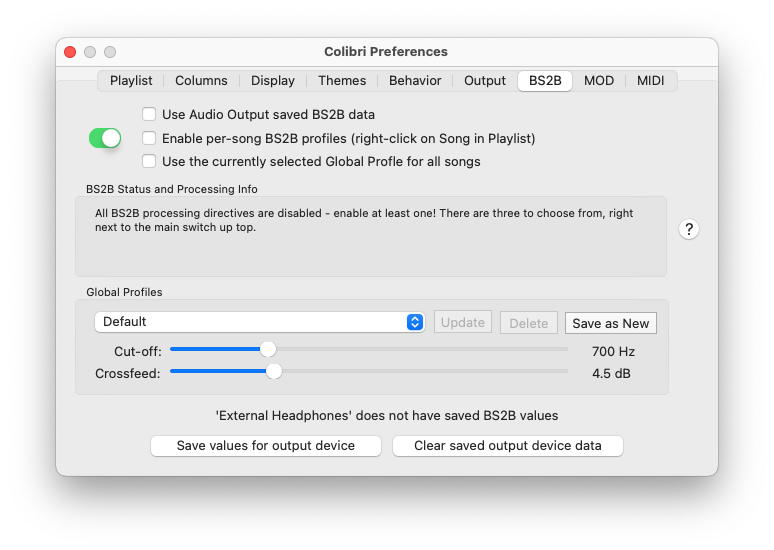Enable Use Audio Output saved BS2B data
Screen dimensions: 774x550
coord(149,115)
